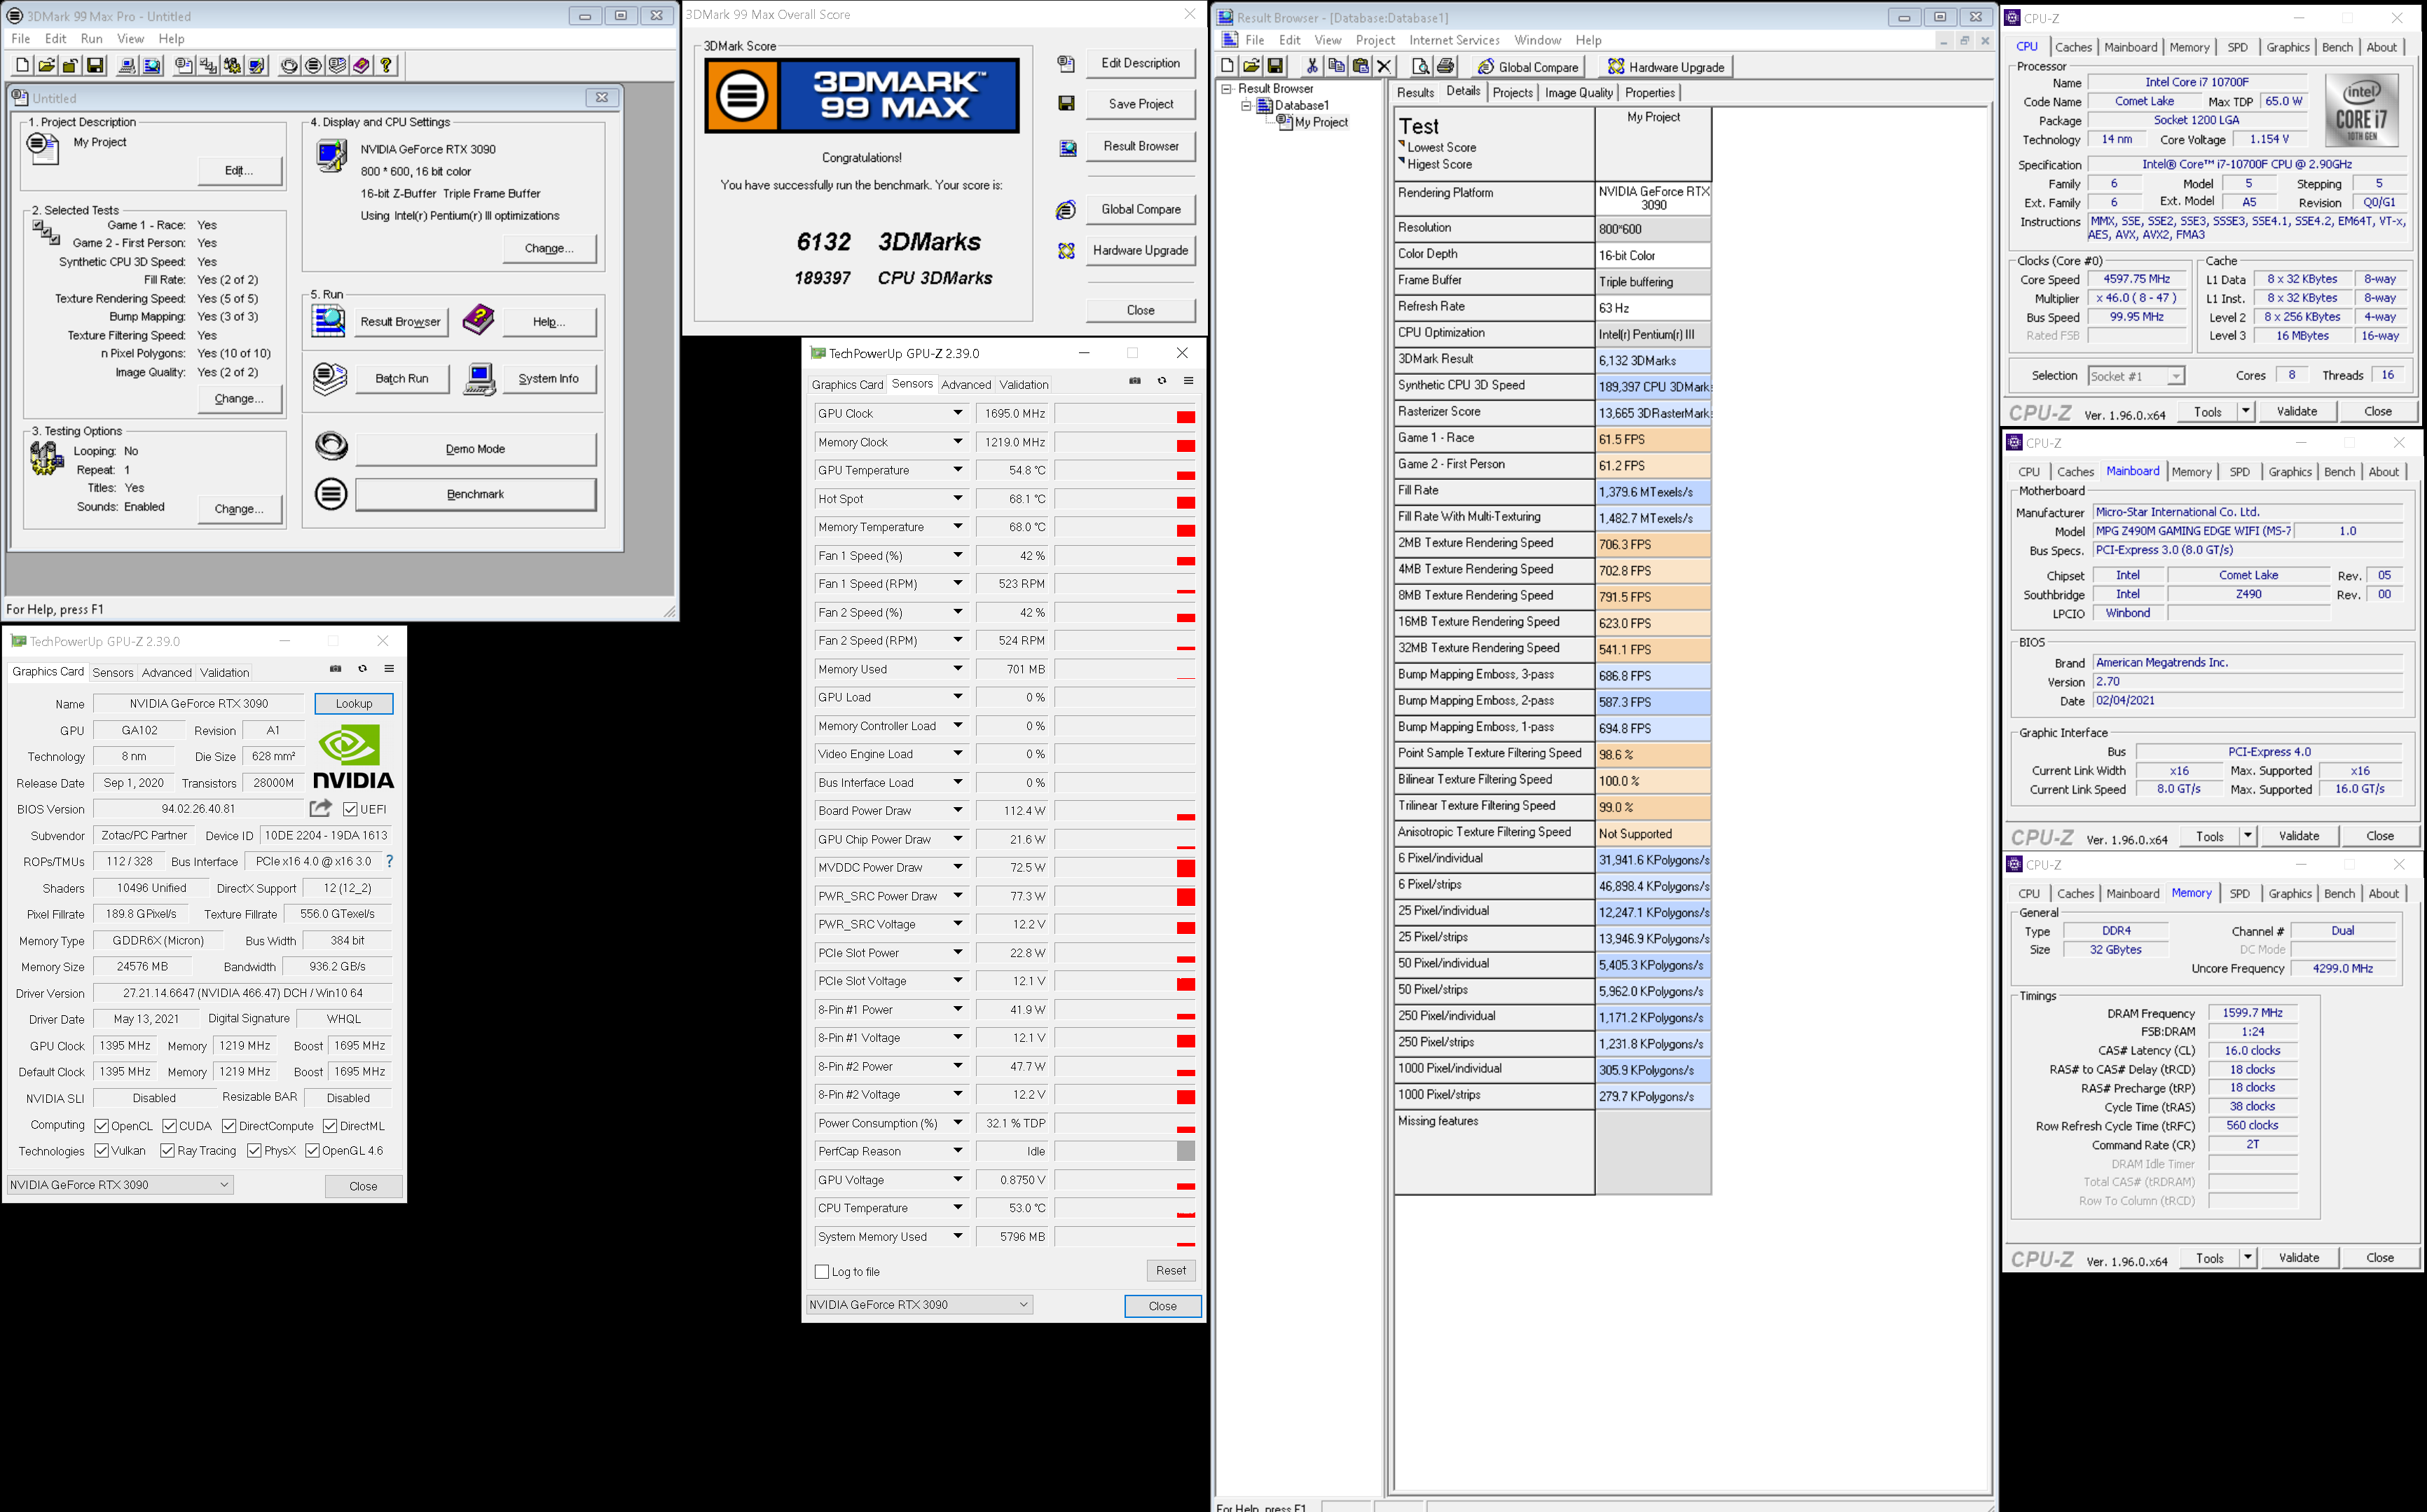This screenshot has width=2427, height=1512.
Task: Click Open project folder icon in 3DMark toolbar
Action: (46, 66)
